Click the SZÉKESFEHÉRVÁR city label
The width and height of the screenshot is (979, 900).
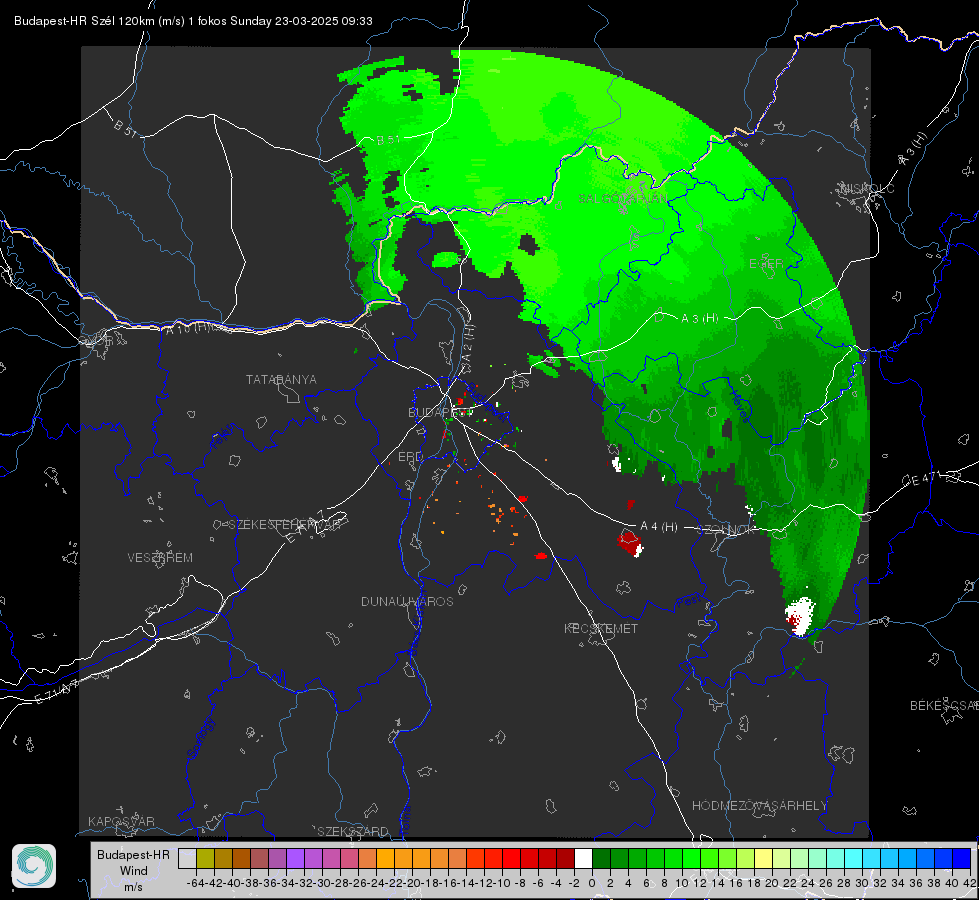click(x=285, y=524)
